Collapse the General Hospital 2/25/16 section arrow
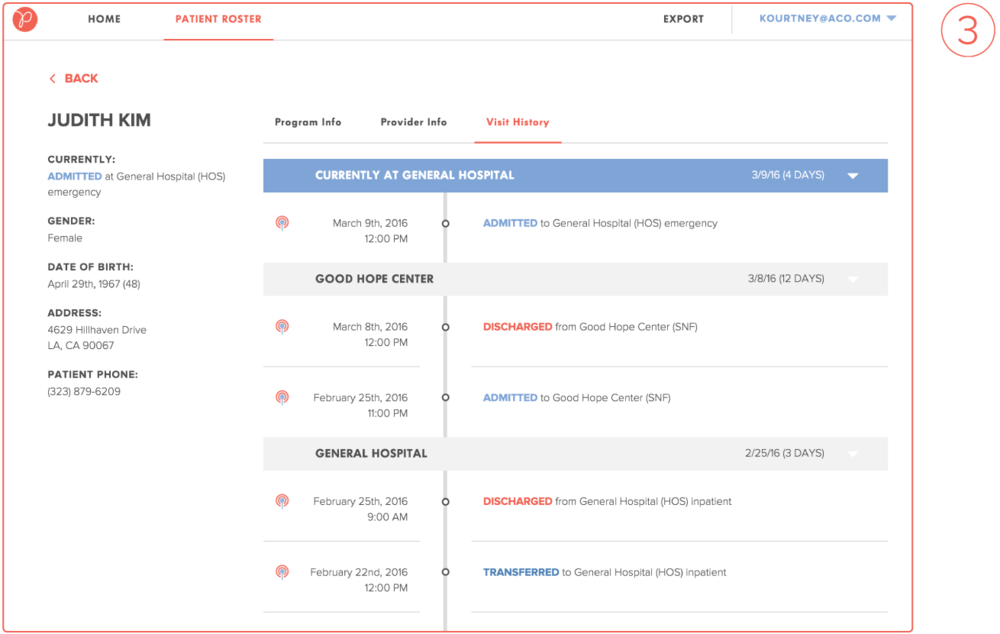 tap(853, 454)
